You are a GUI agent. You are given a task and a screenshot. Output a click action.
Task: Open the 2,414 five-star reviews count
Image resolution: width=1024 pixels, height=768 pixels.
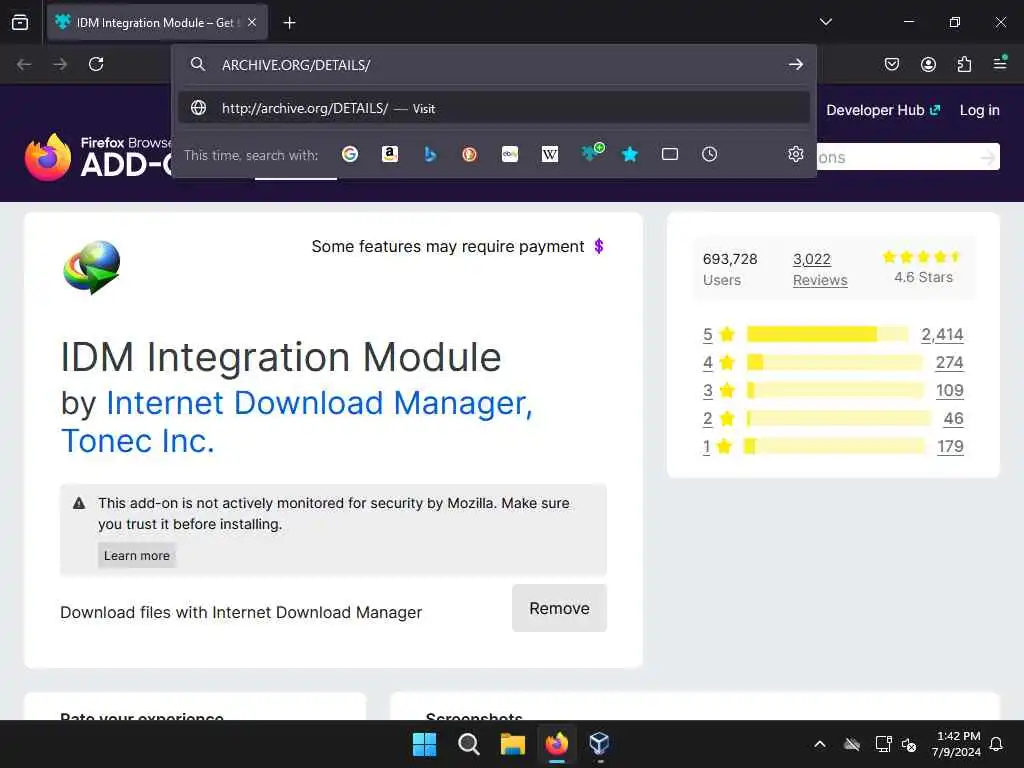pyautogui.click(x=942, y=334)
